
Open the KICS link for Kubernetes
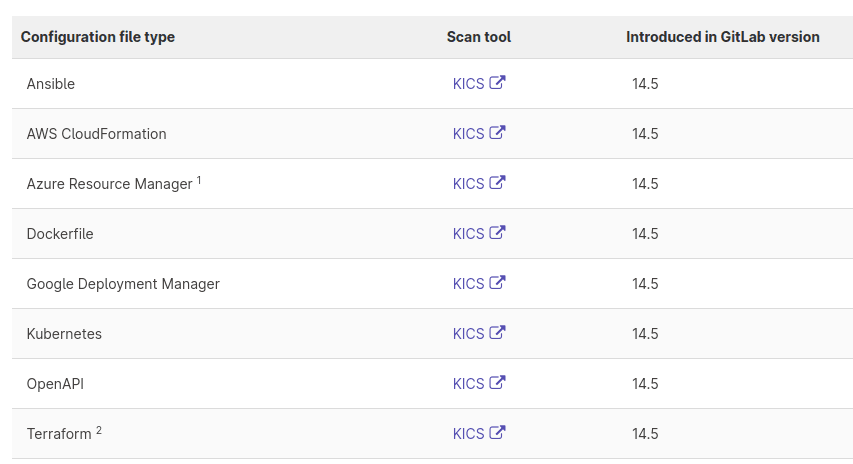[468, 334]
